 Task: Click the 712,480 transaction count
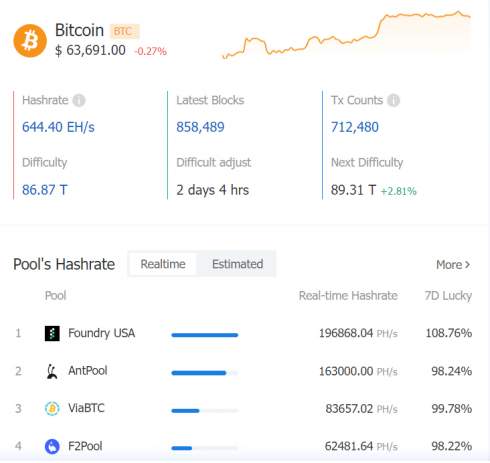point(355,127)
